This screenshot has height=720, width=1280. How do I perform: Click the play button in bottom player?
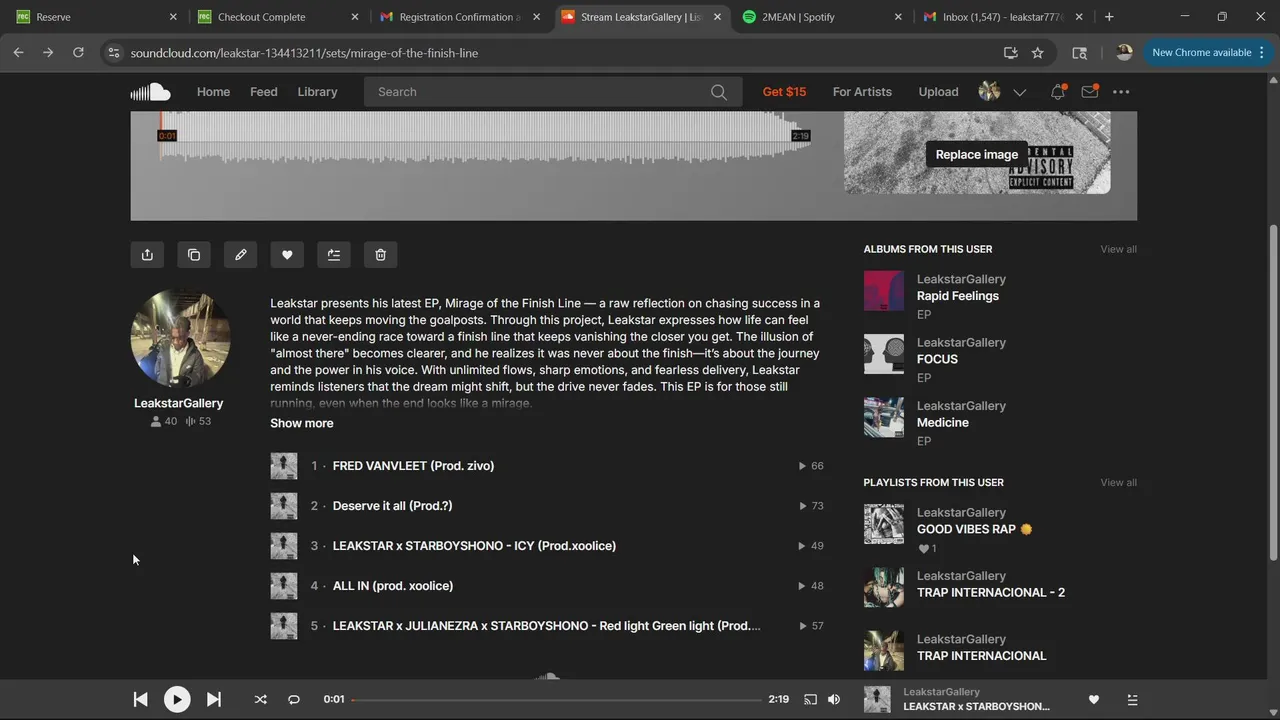(177, 699)
